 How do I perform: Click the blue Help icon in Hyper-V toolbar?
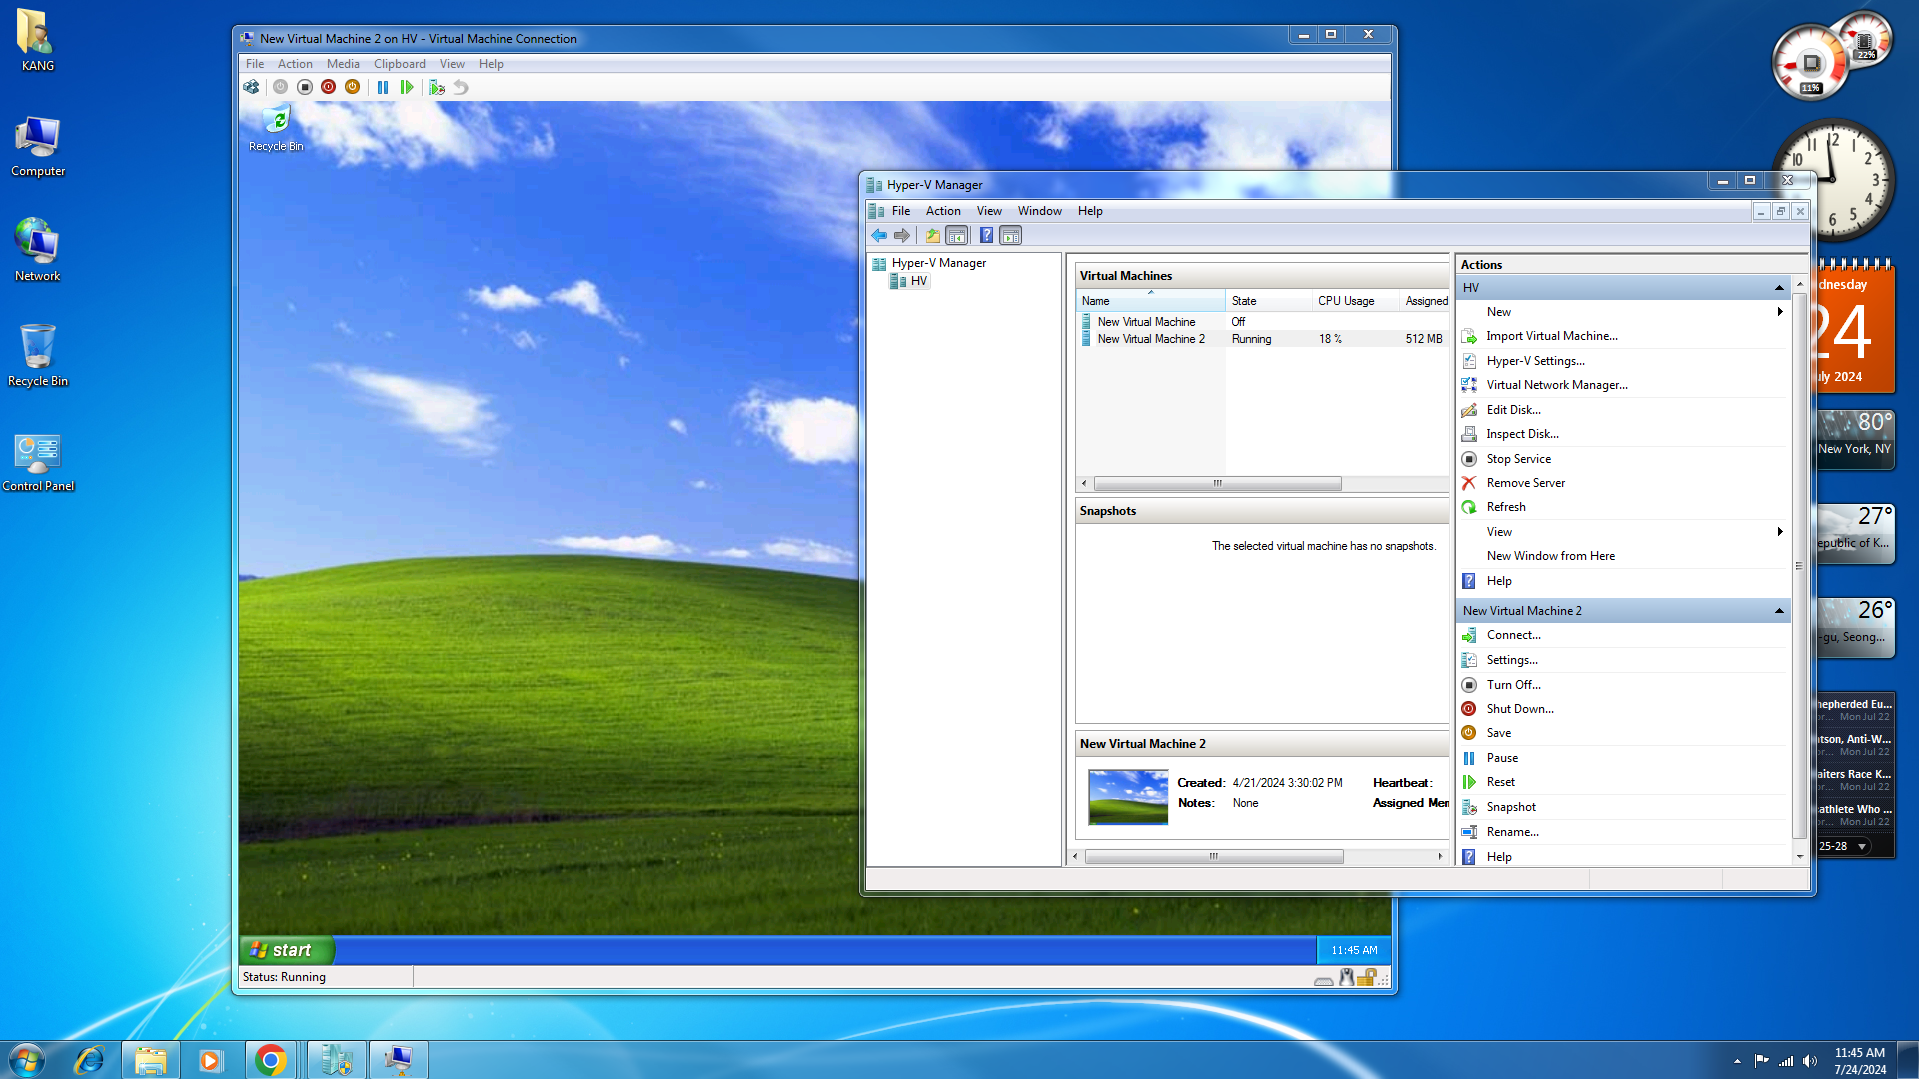(986, 235)
